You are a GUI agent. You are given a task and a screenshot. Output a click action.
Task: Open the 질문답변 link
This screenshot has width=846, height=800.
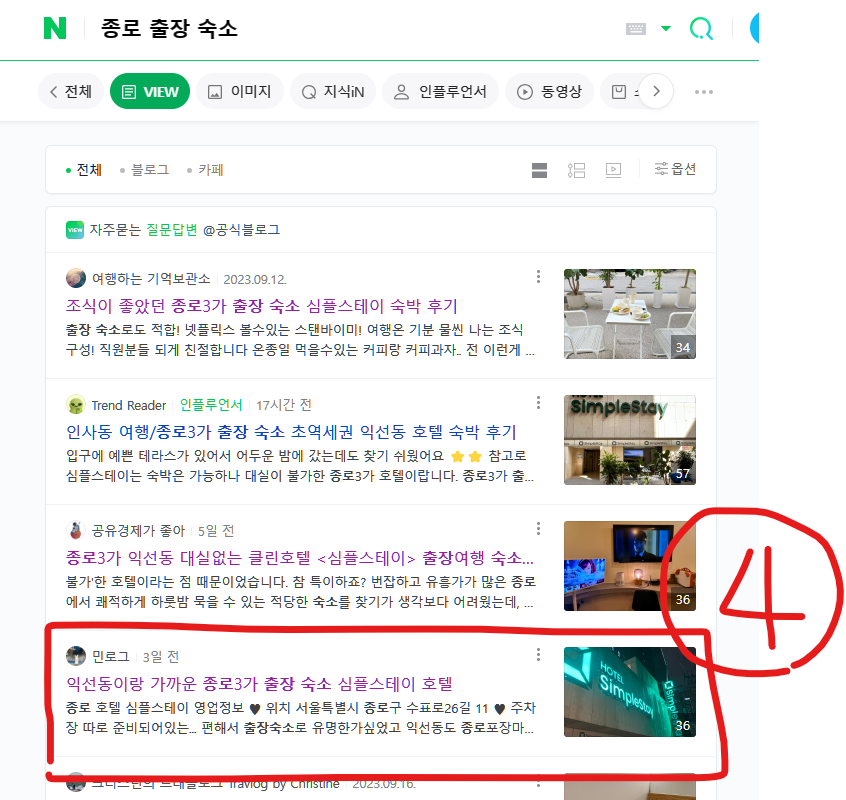pos(172,230)
